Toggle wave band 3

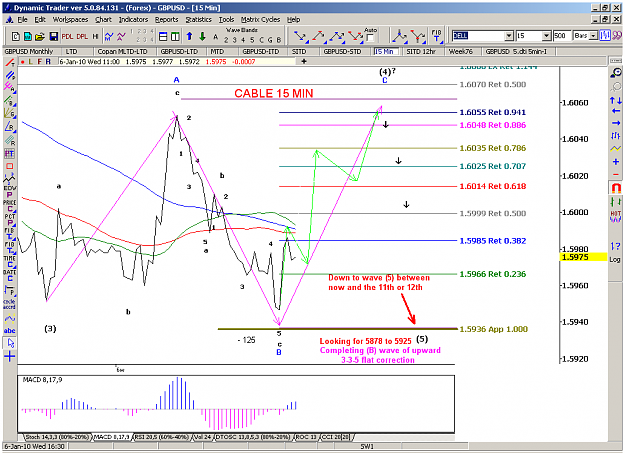tap(235, 40)
